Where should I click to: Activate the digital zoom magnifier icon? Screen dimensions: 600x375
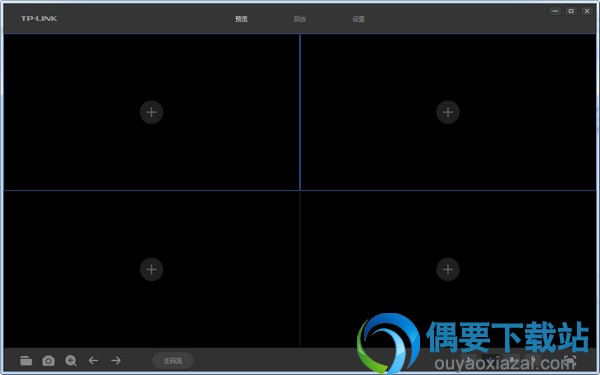[71, 360]
